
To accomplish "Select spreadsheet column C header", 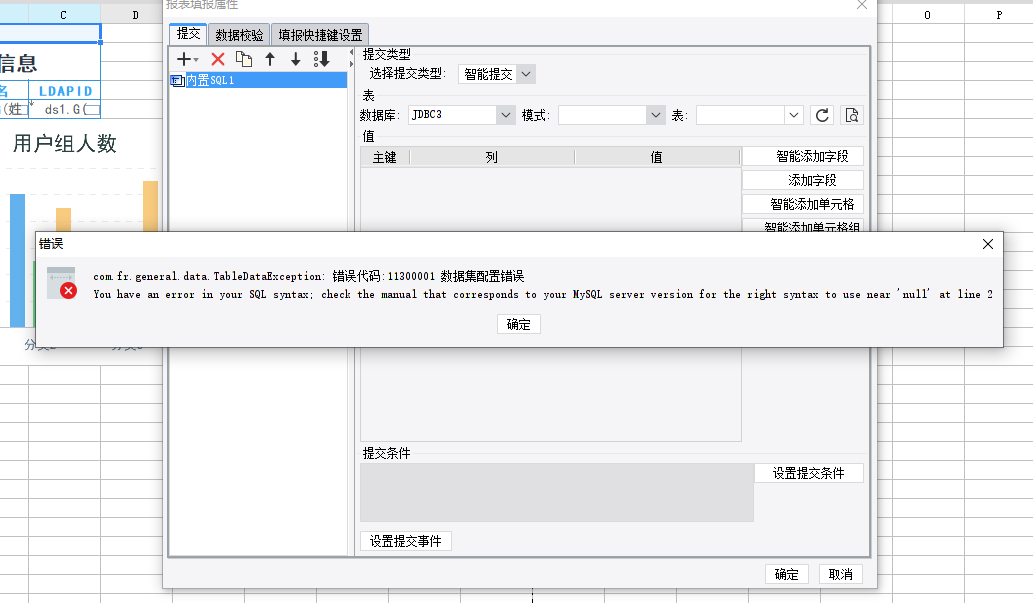I will (64, 14).
